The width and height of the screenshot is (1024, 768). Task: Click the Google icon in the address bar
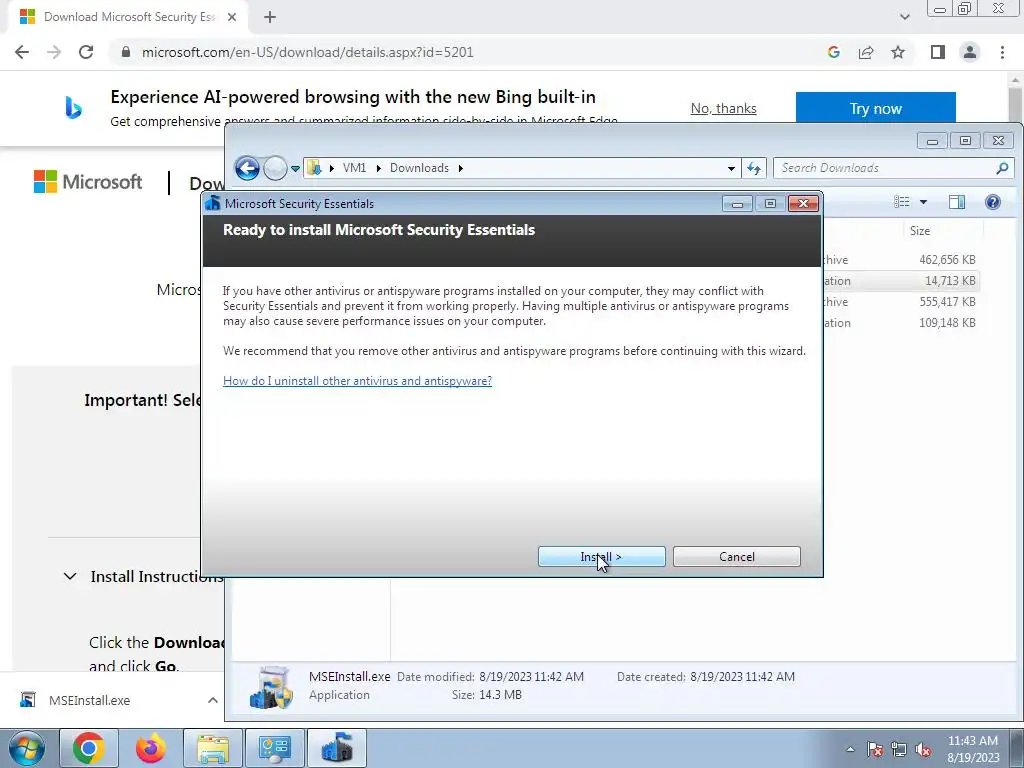pyautogui.click(x=833, y=52)
